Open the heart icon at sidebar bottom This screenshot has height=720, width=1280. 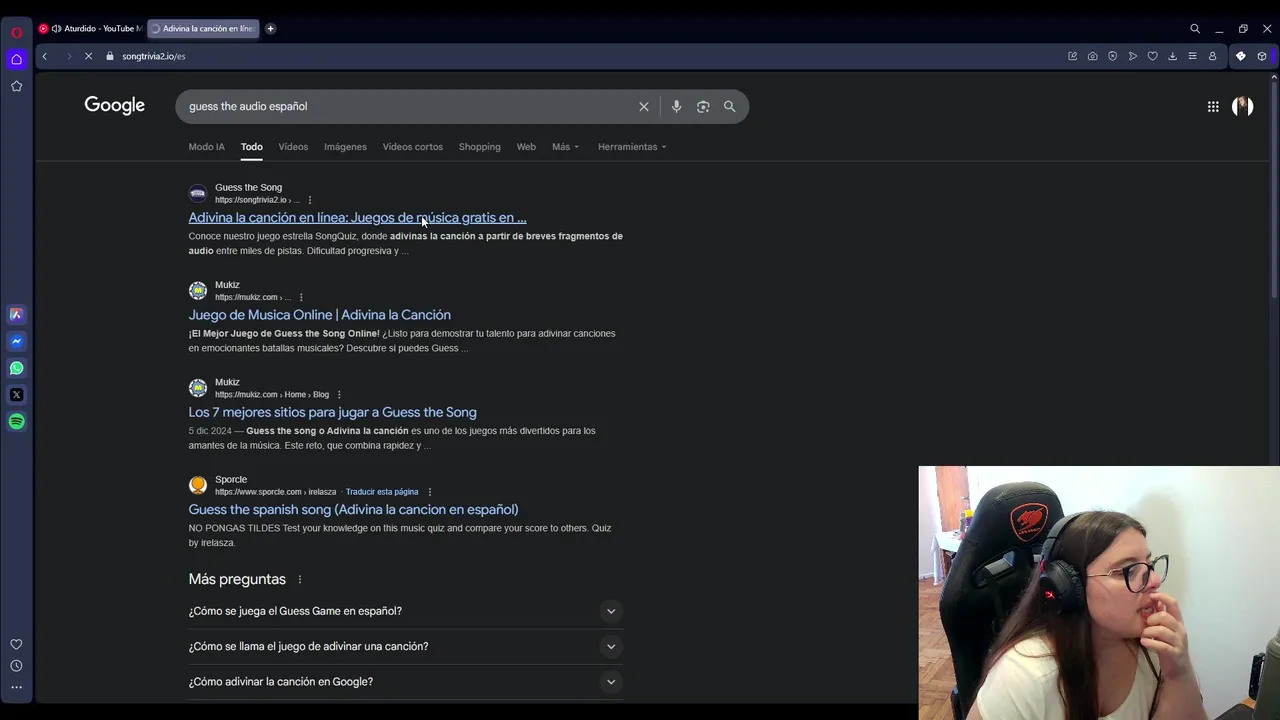point(16,645)
